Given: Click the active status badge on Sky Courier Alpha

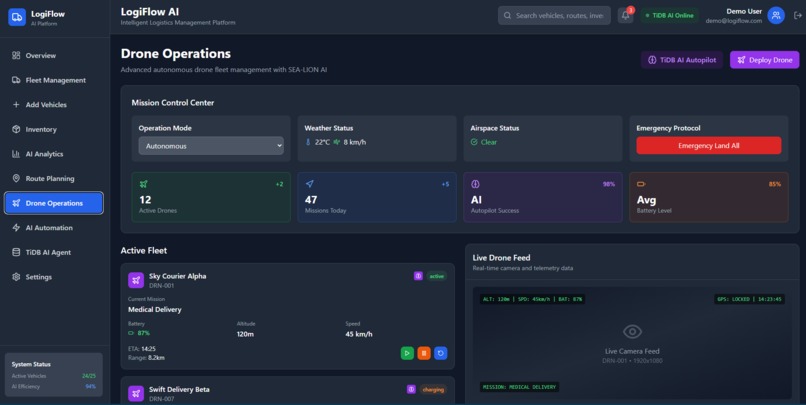Looking at the screenshot, I should (436, 276).
